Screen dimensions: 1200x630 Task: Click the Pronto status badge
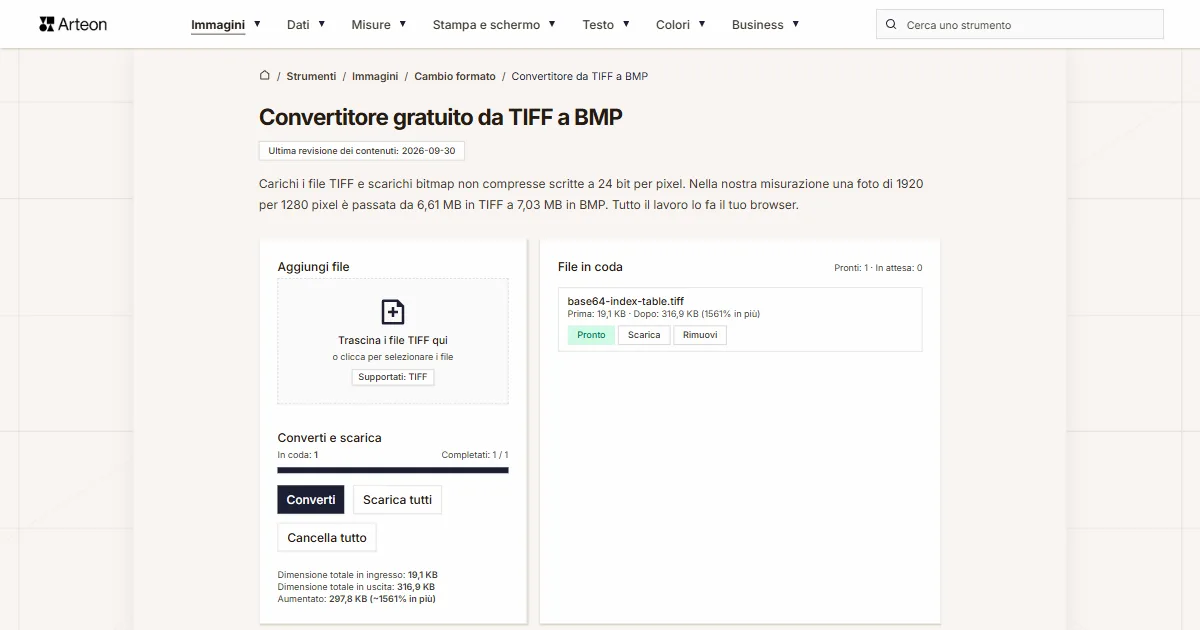point(591,335)
